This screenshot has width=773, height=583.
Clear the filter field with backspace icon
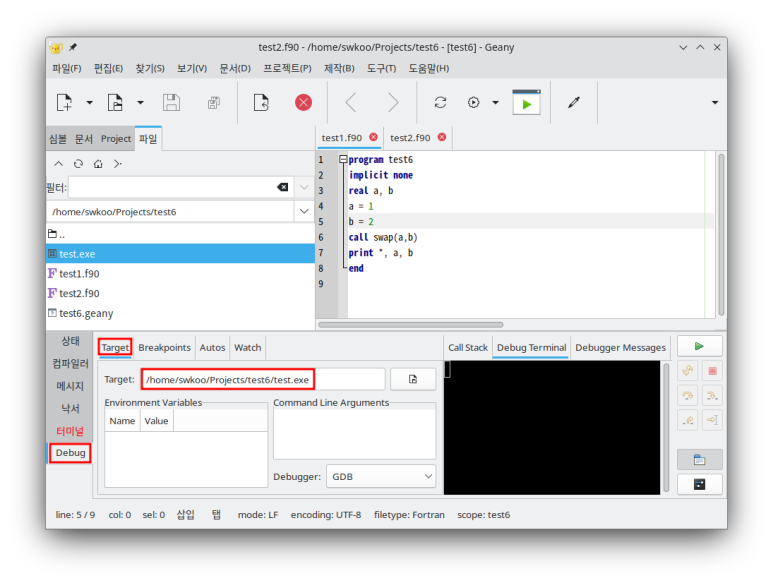click(x=282, y=187)
